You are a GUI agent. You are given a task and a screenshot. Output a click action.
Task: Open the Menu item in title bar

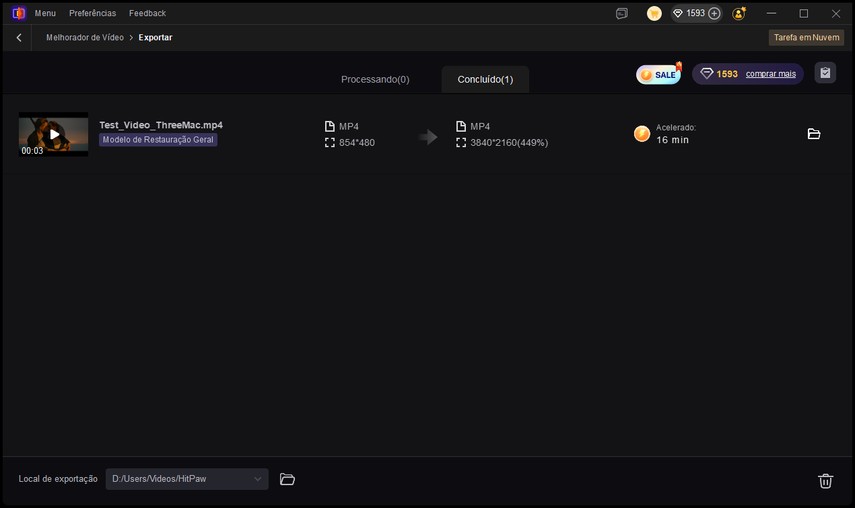pyautogui.click(x=45, y=13)
